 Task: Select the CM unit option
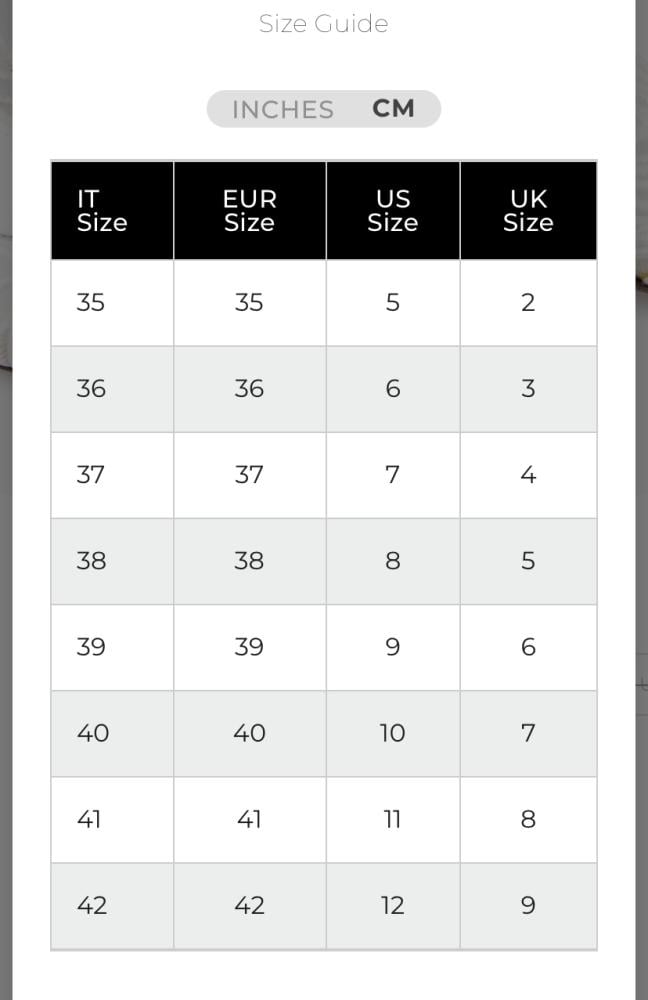(x=394, y=108)
